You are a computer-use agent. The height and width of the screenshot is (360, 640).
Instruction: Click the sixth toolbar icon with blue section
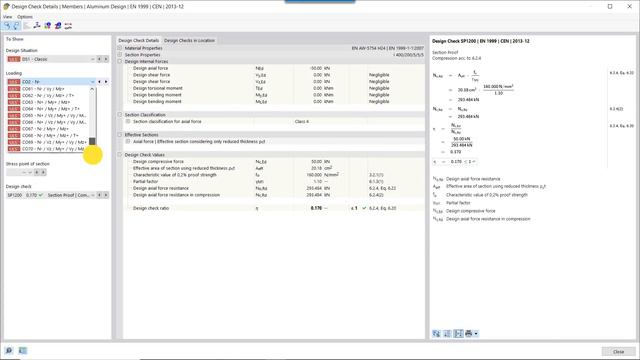58,26
